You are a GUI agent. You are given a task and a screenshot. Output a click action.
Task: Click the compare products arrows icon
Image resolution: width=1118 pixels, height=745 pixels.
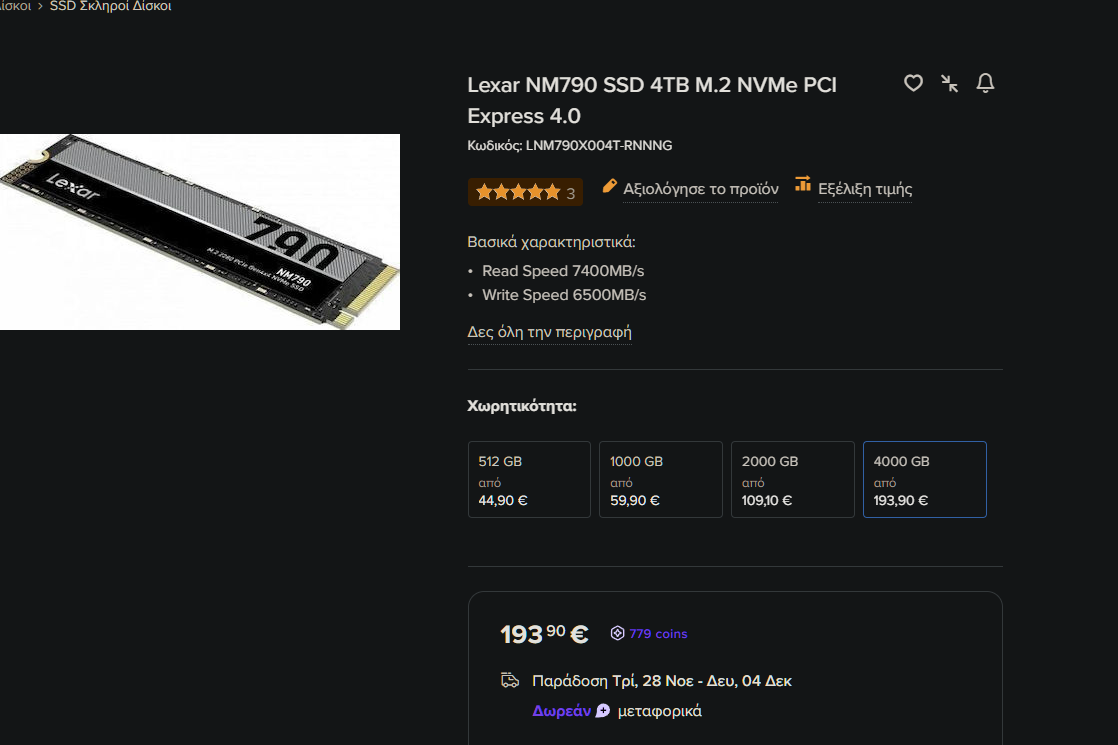949,83
